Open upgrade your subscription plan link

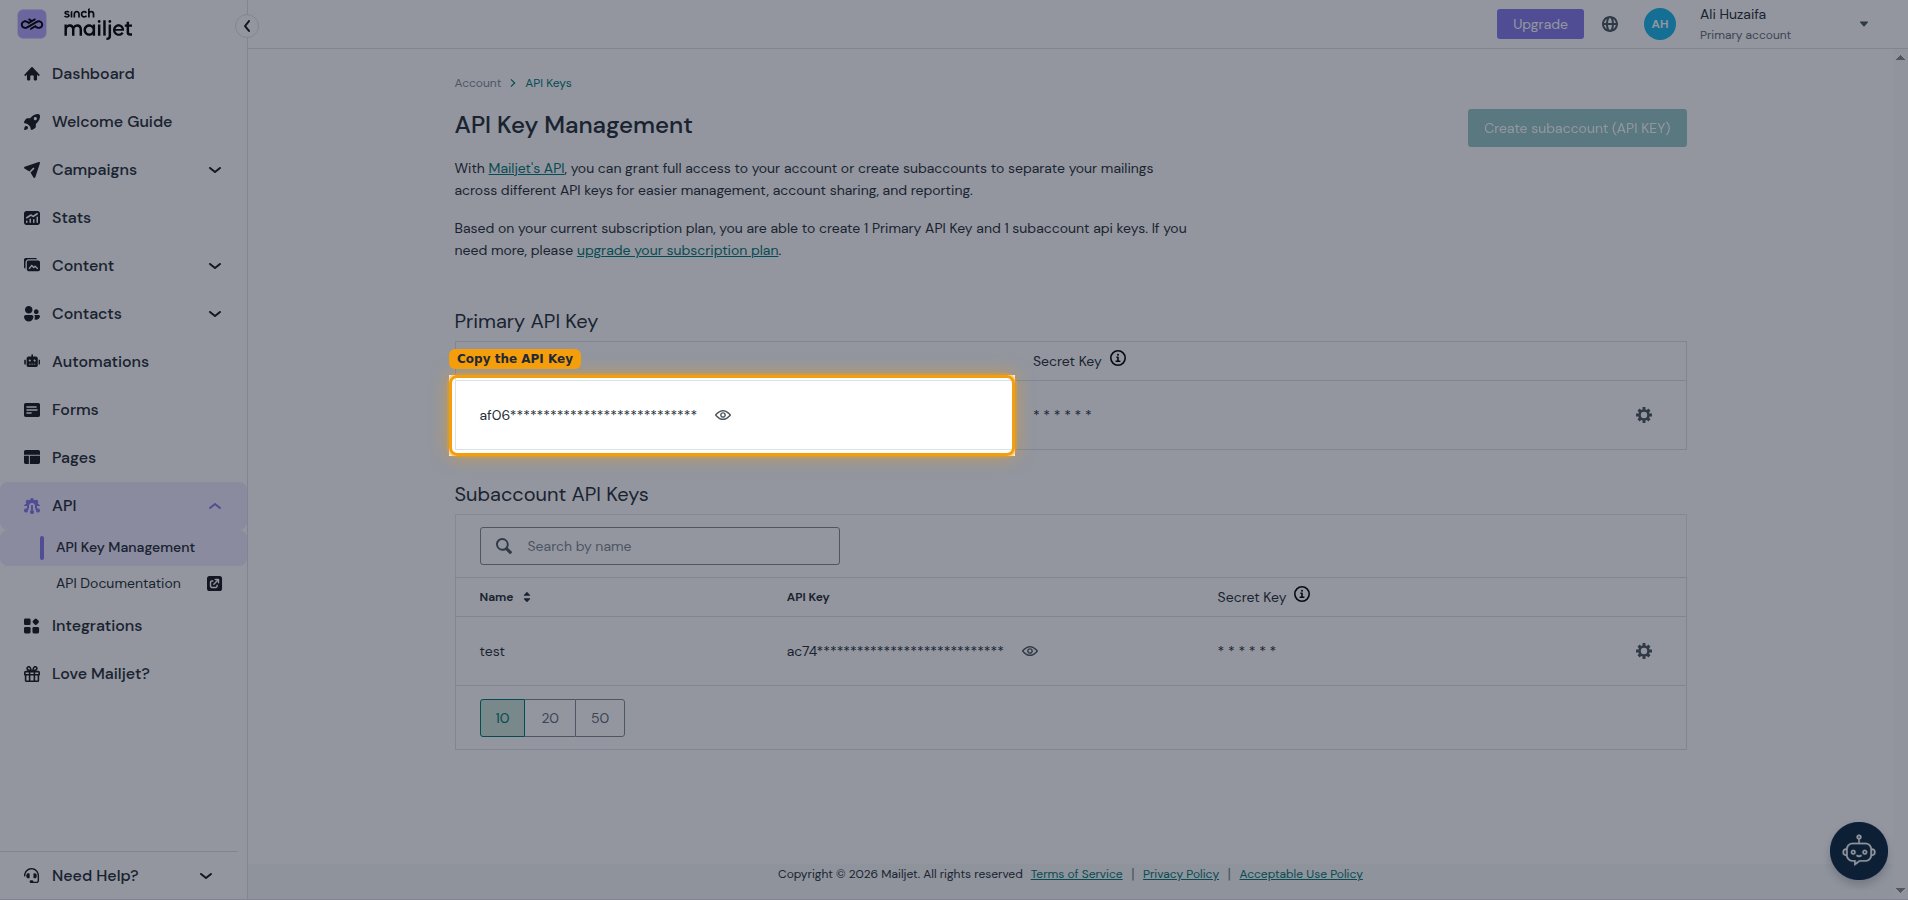[677, 250]
